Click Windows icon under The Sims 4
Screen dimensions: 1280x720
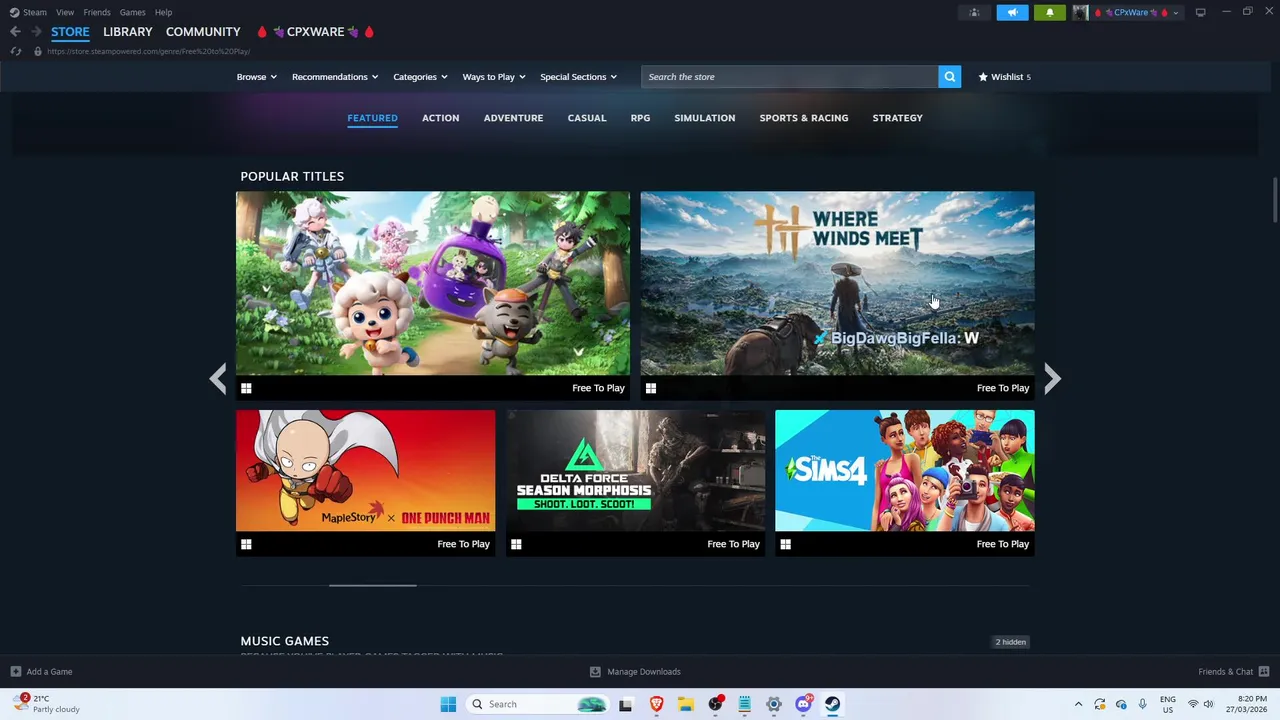[x=786, y=544]
